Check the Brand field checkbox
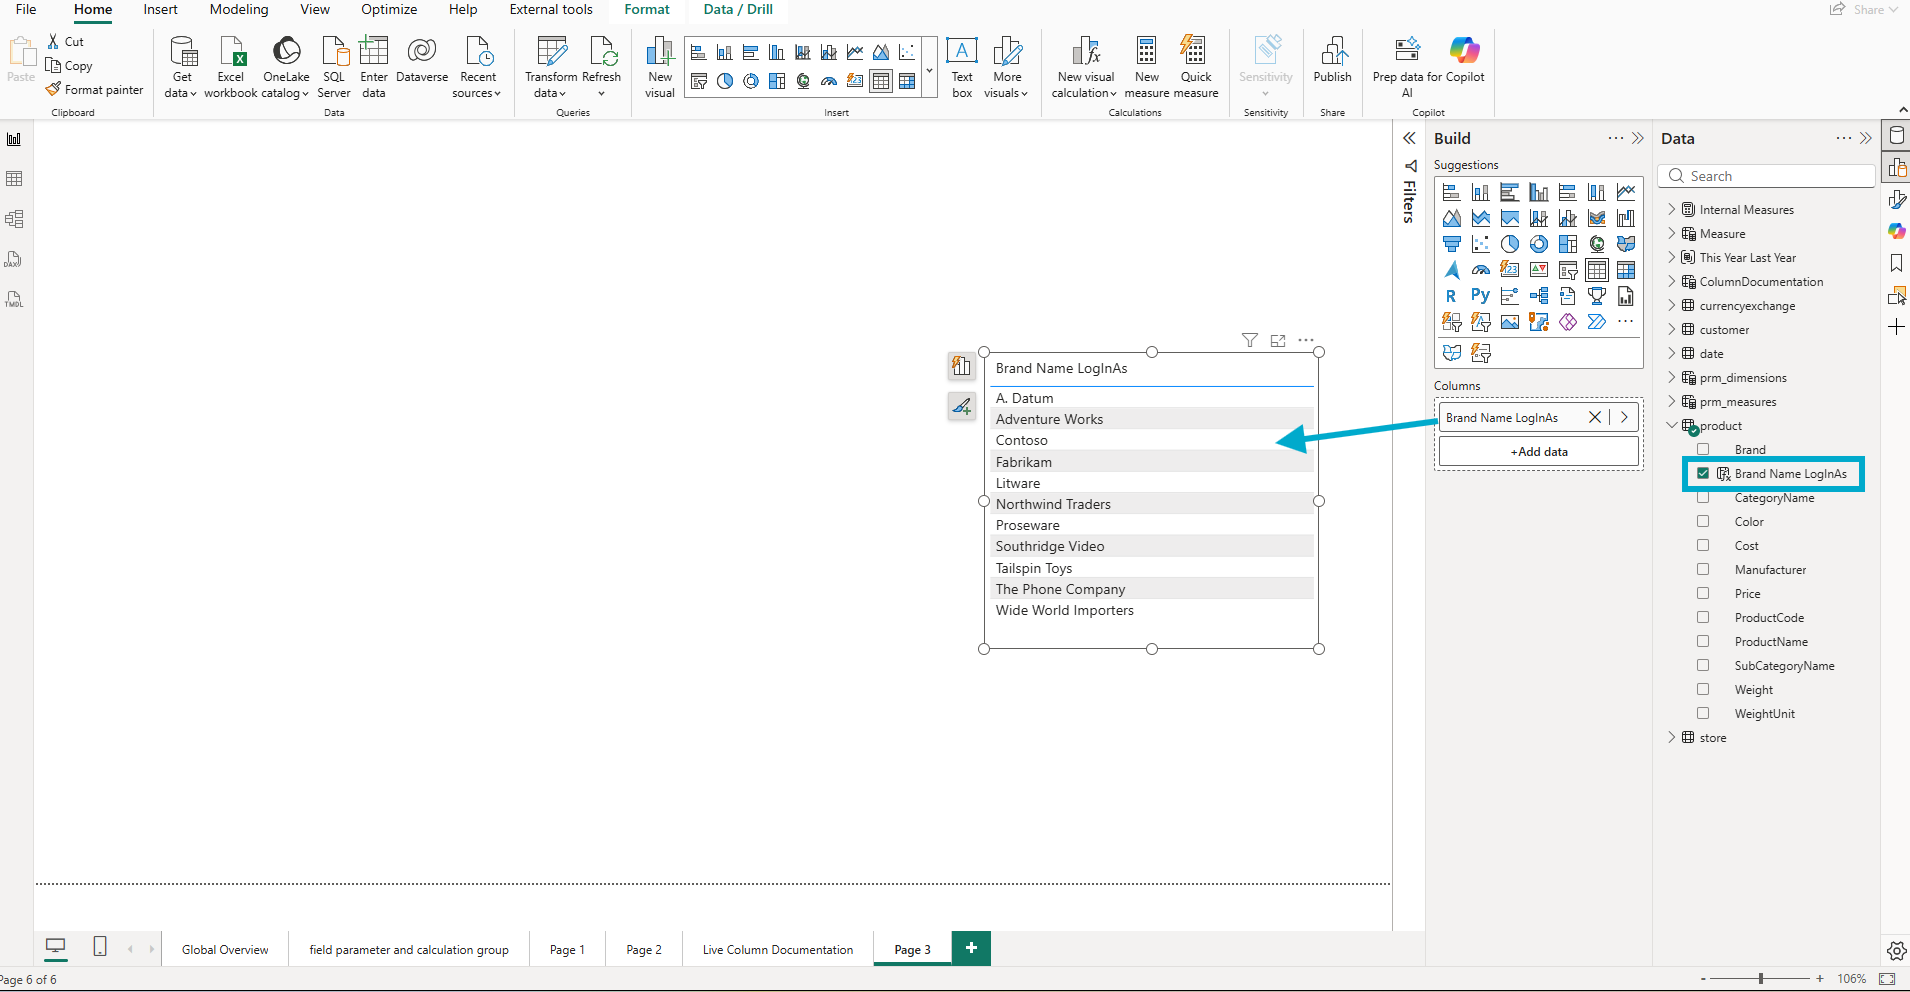 [x=1703, y=449]
